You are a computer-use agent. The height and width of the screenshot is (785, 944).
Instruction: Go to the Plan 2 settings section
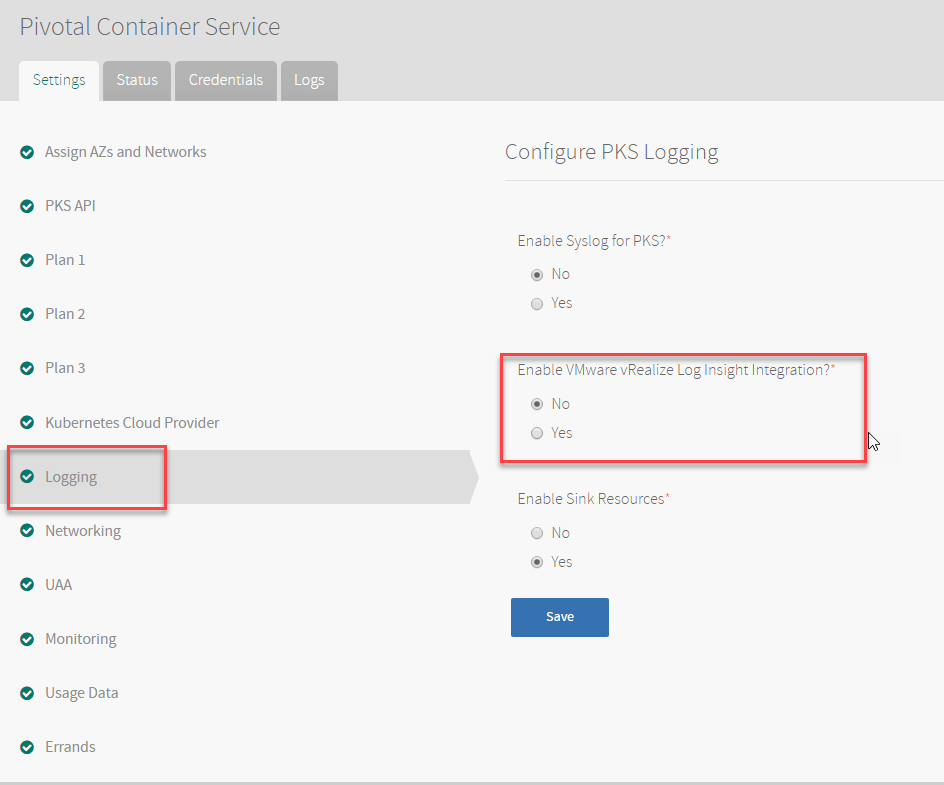65,314
